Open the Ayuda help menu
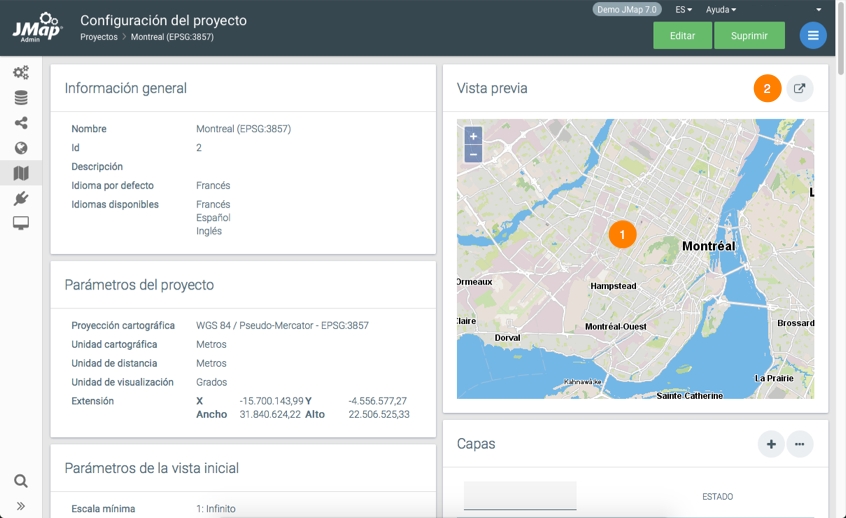 click(720, 10)
